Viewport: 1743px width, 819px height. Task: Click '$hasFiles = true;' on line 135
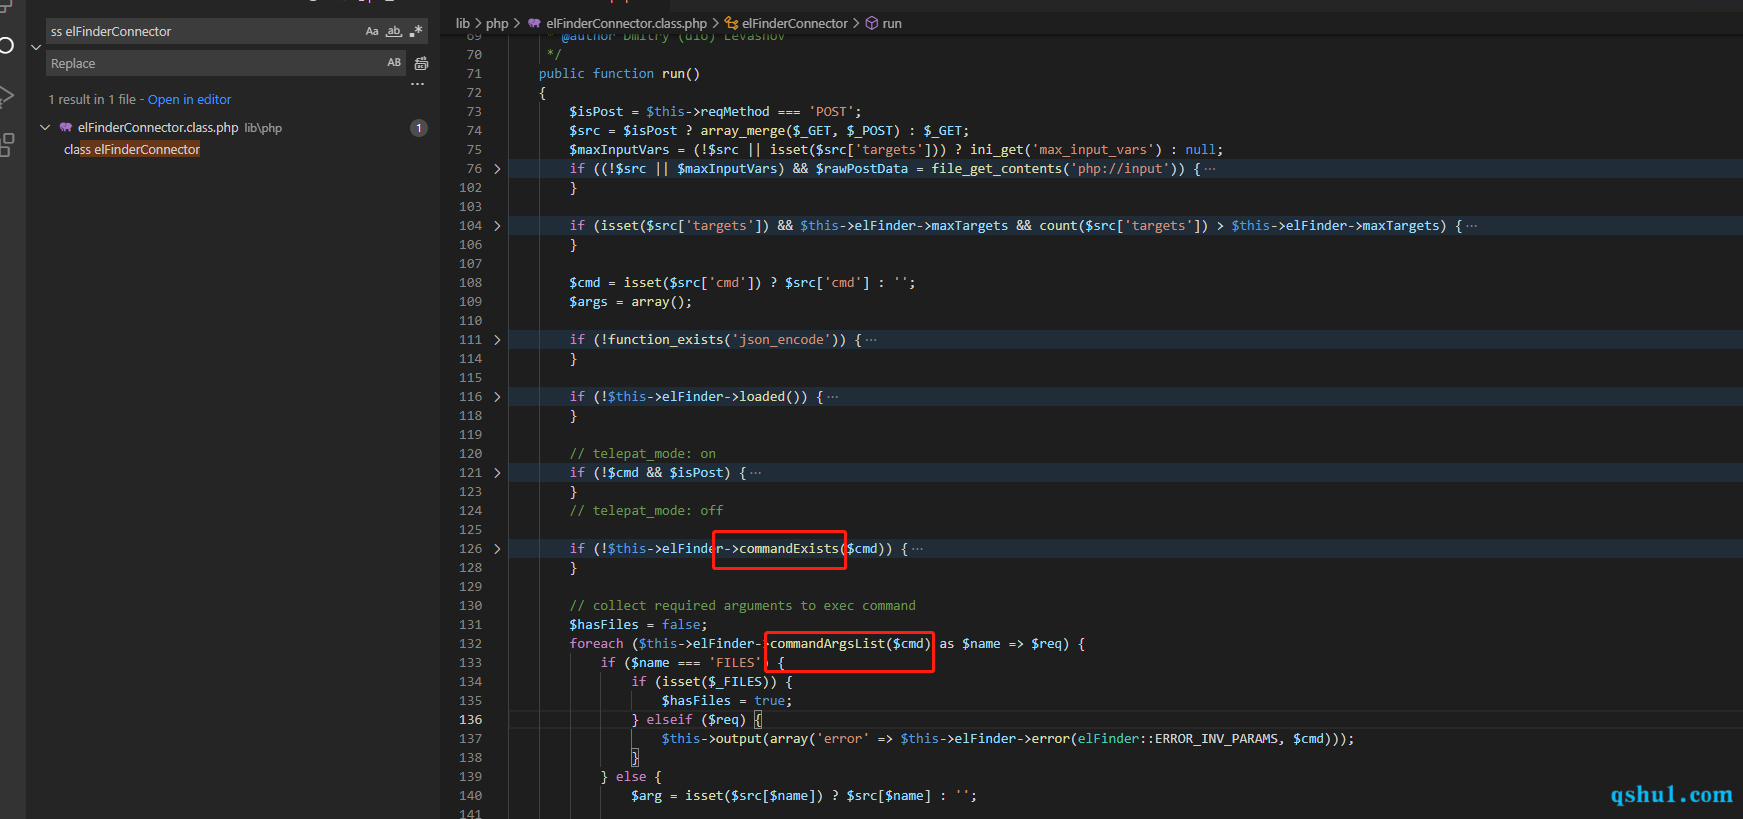tap(727, 701)
